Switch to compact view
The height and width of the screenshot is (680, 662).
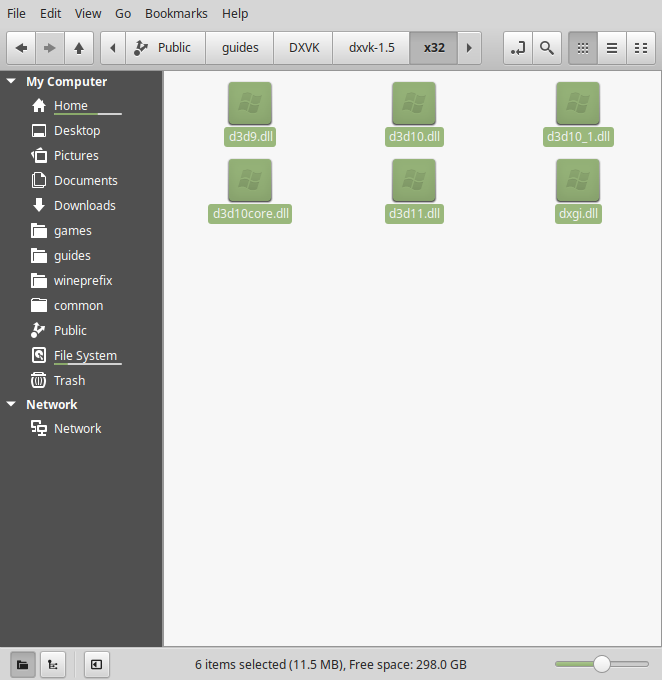click(641, 48)
